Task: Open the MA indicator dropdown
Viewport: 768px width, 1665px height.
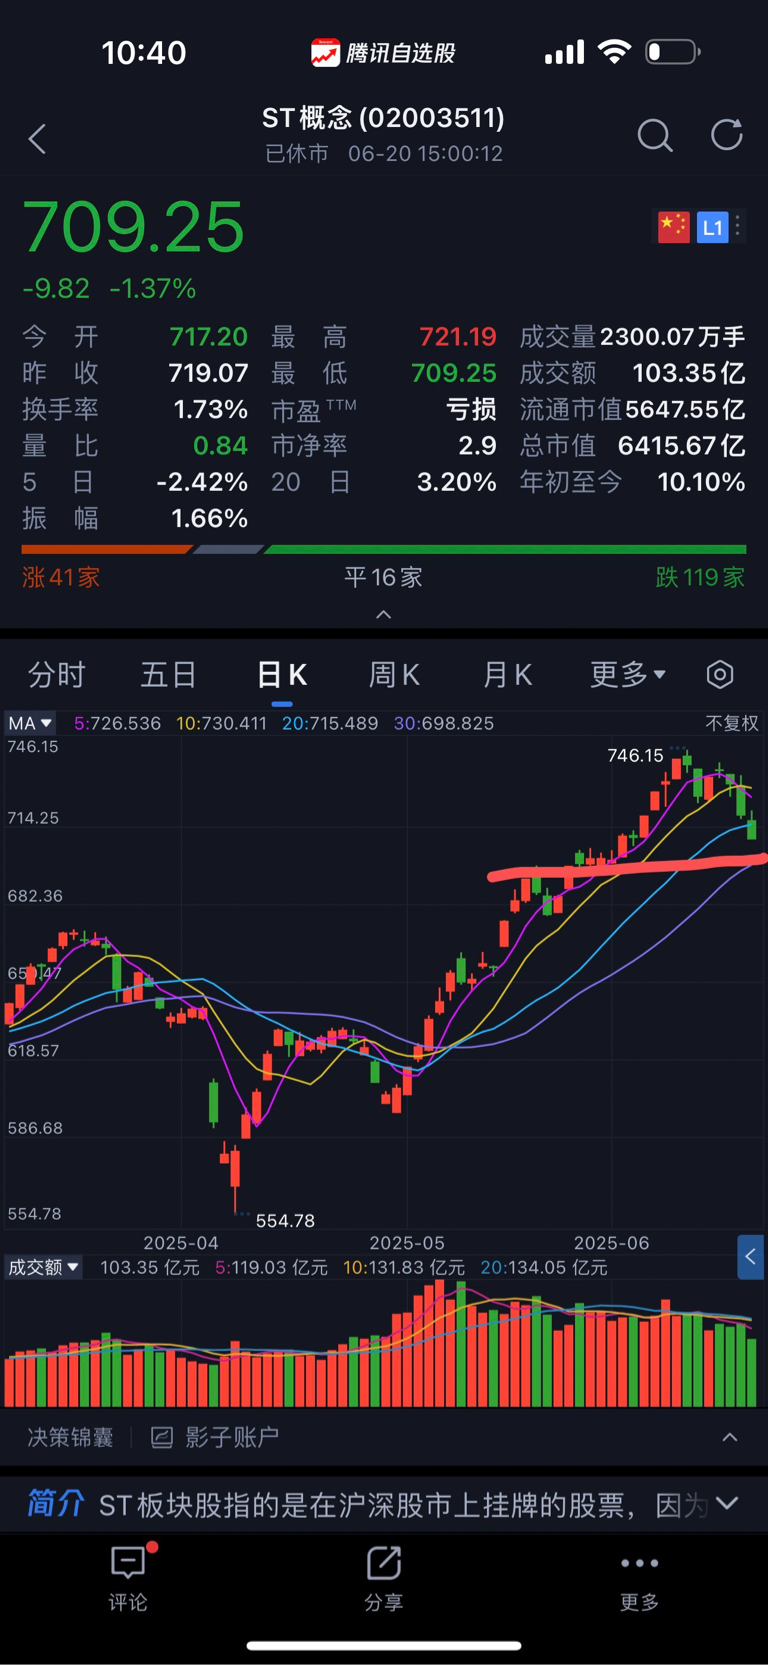Action: coord(30,723)
